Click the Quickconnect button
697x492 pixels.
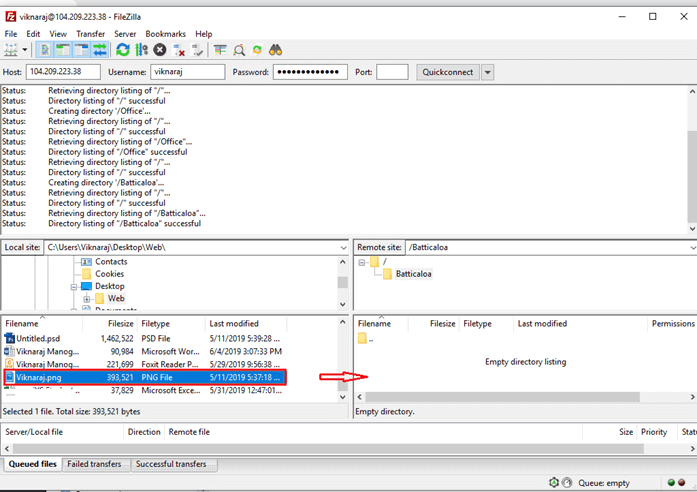(448, 72)
